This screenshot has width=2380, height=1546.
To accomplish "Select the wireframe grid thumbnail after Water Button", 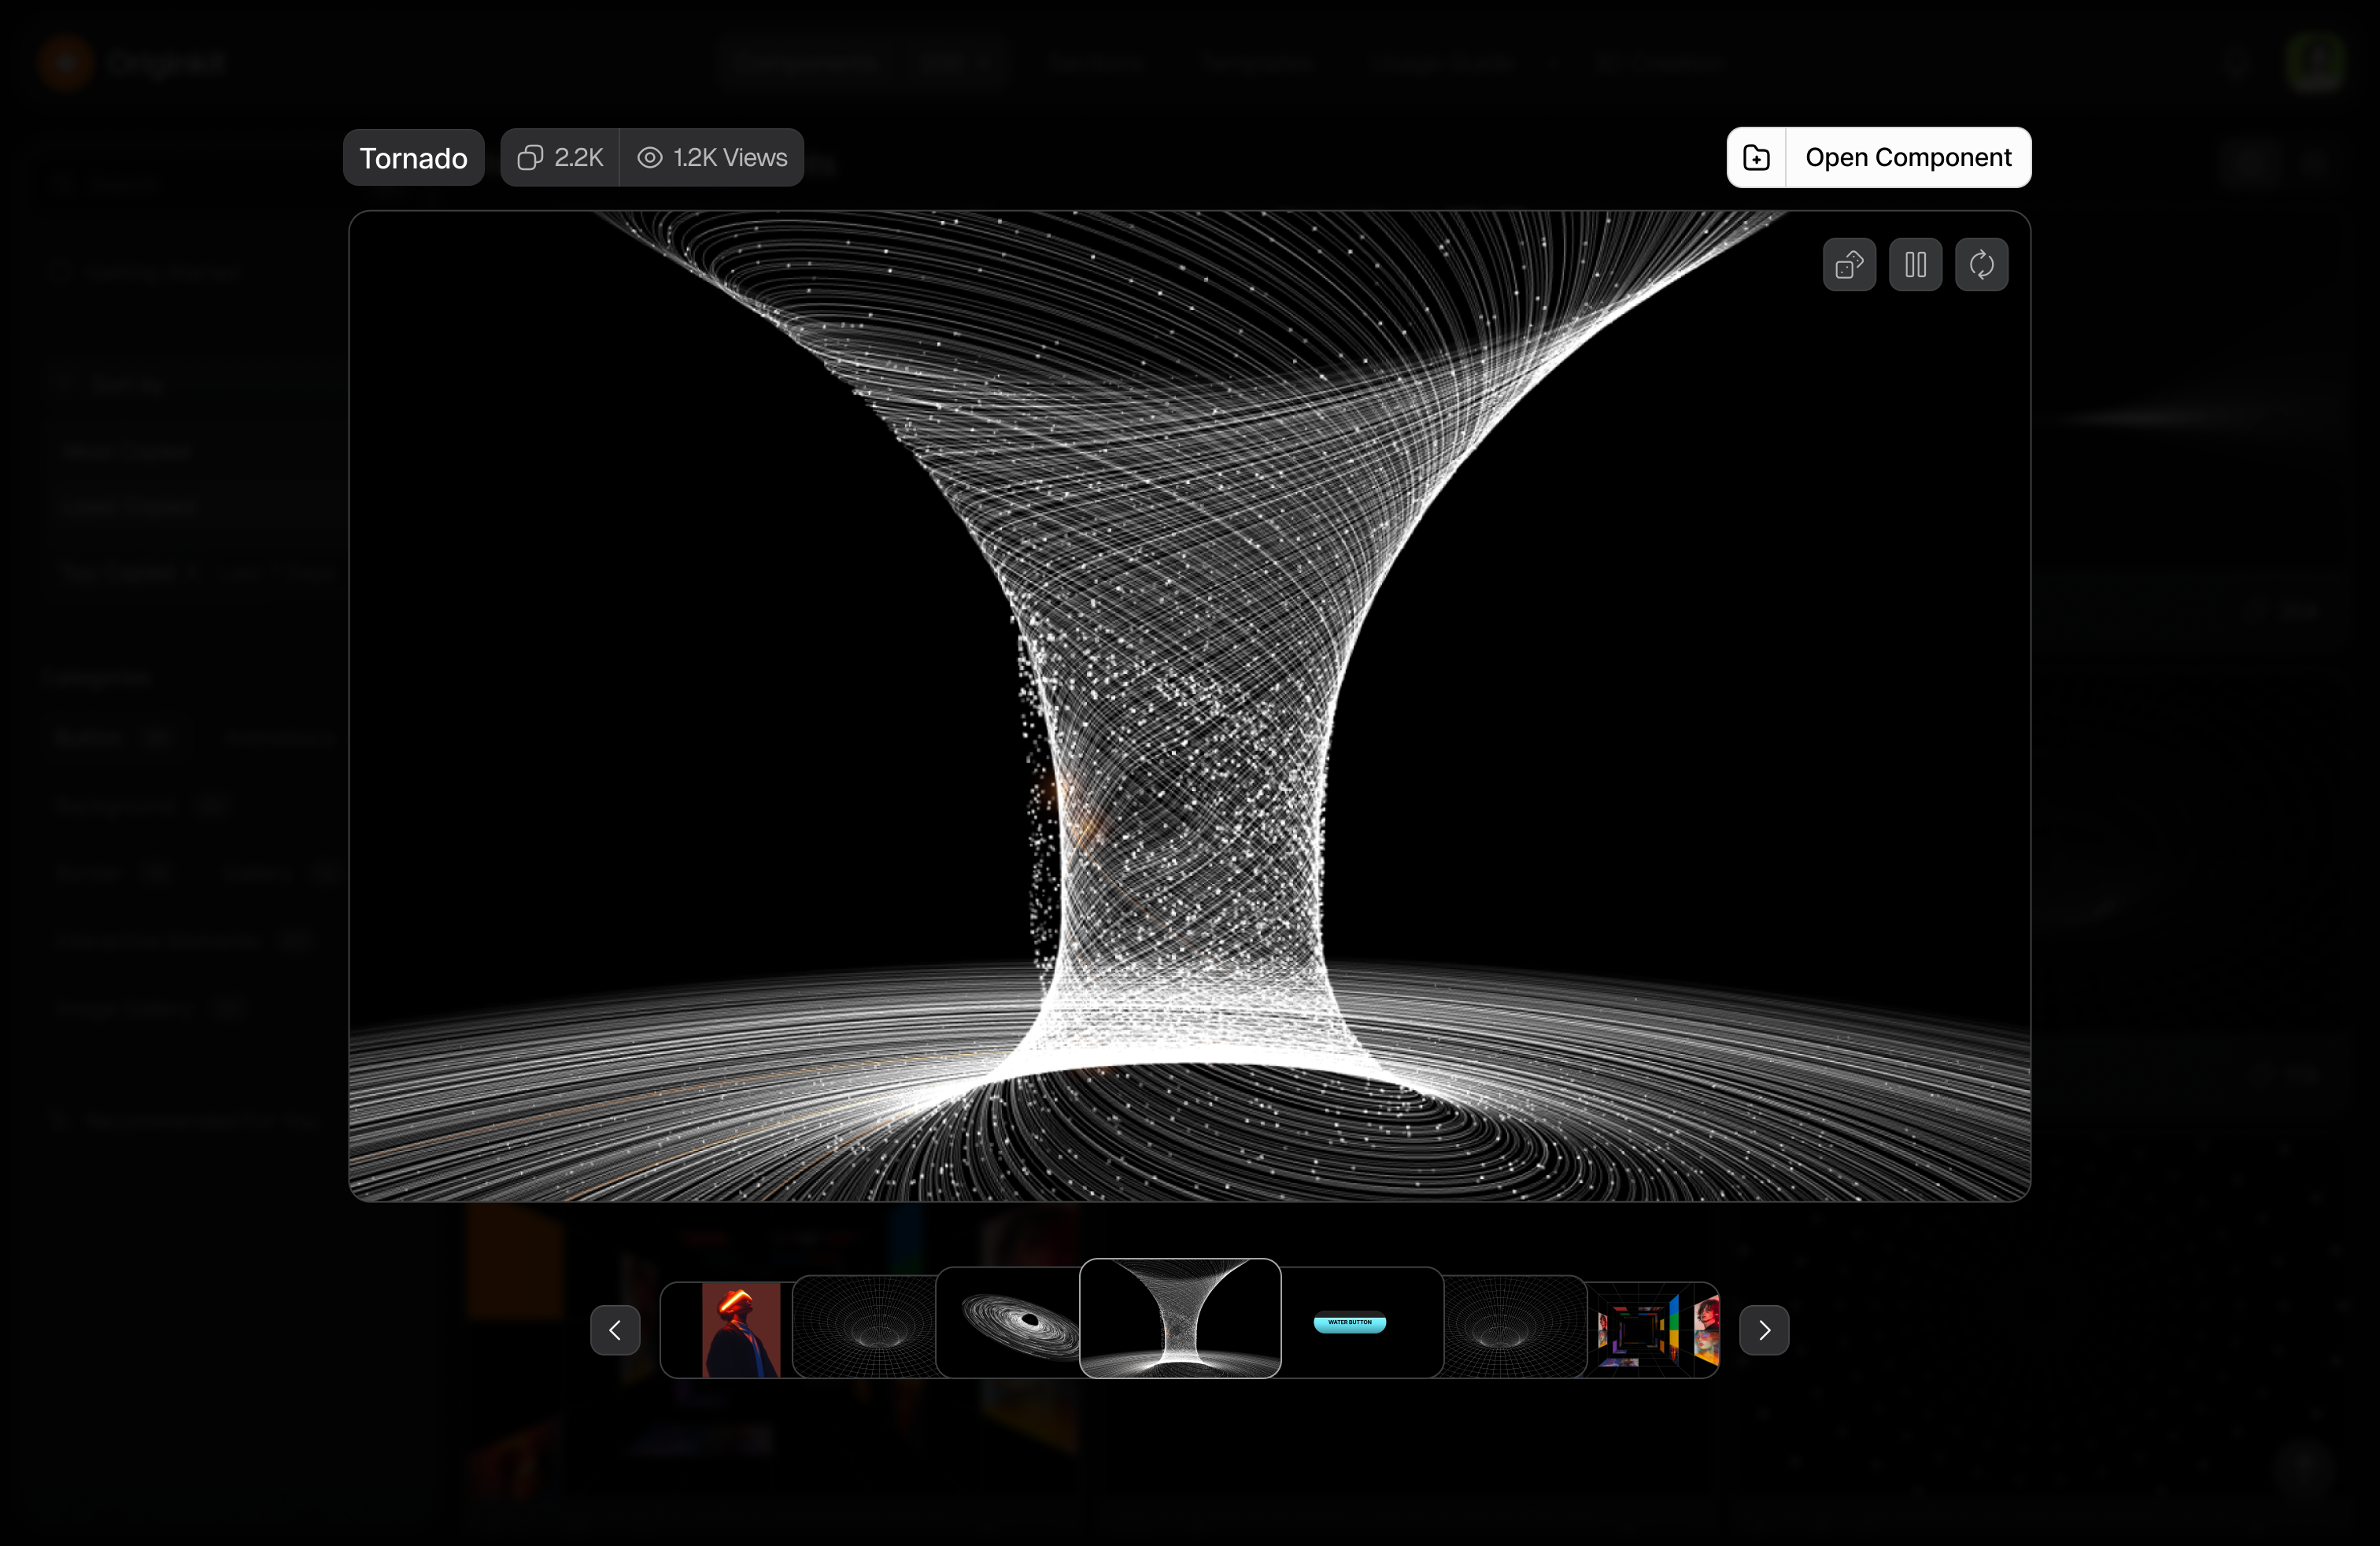I will tap(1515, 1327).
